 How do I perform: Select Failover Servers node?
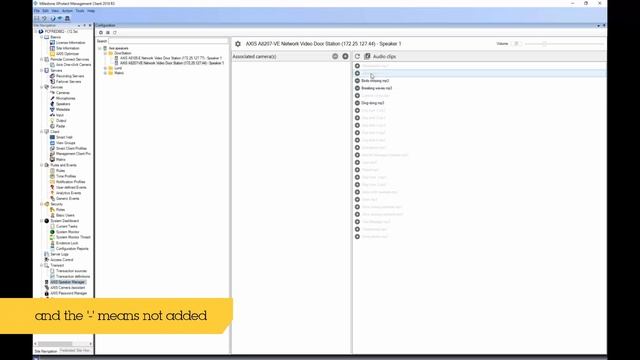coord(69,82)
